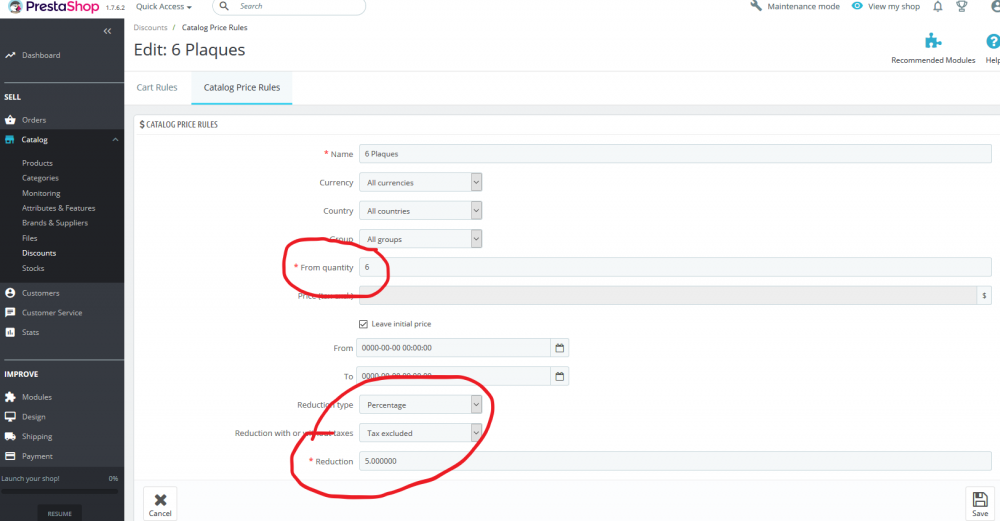Screen dimensions: 1000x521
Task: Click the Cancel button
Action: pyautogui.click(x=160, y=504)
